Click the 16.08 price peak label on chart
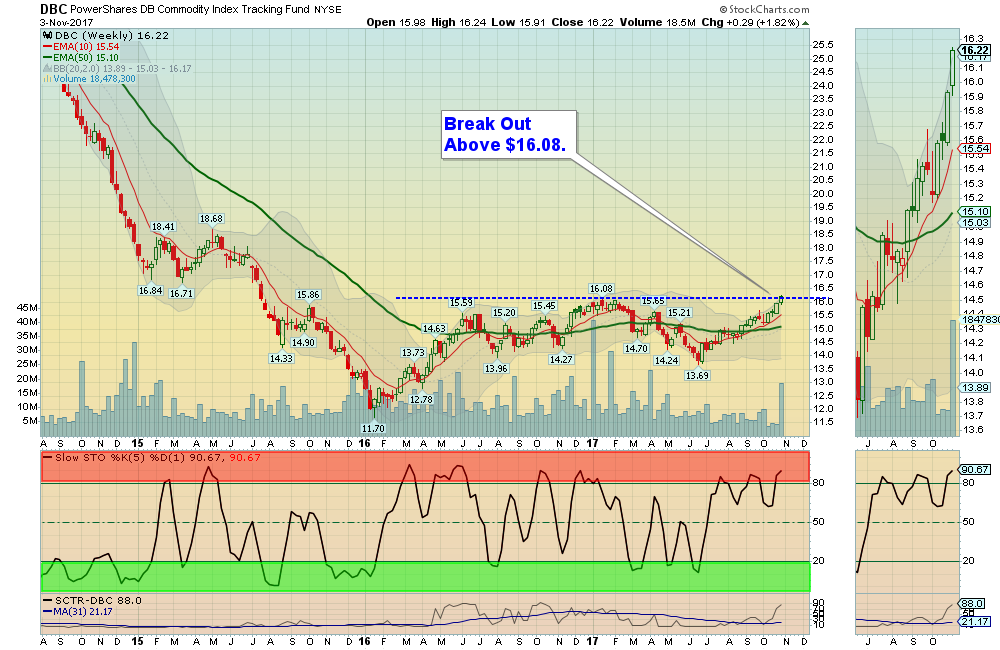 coord(601,289)
